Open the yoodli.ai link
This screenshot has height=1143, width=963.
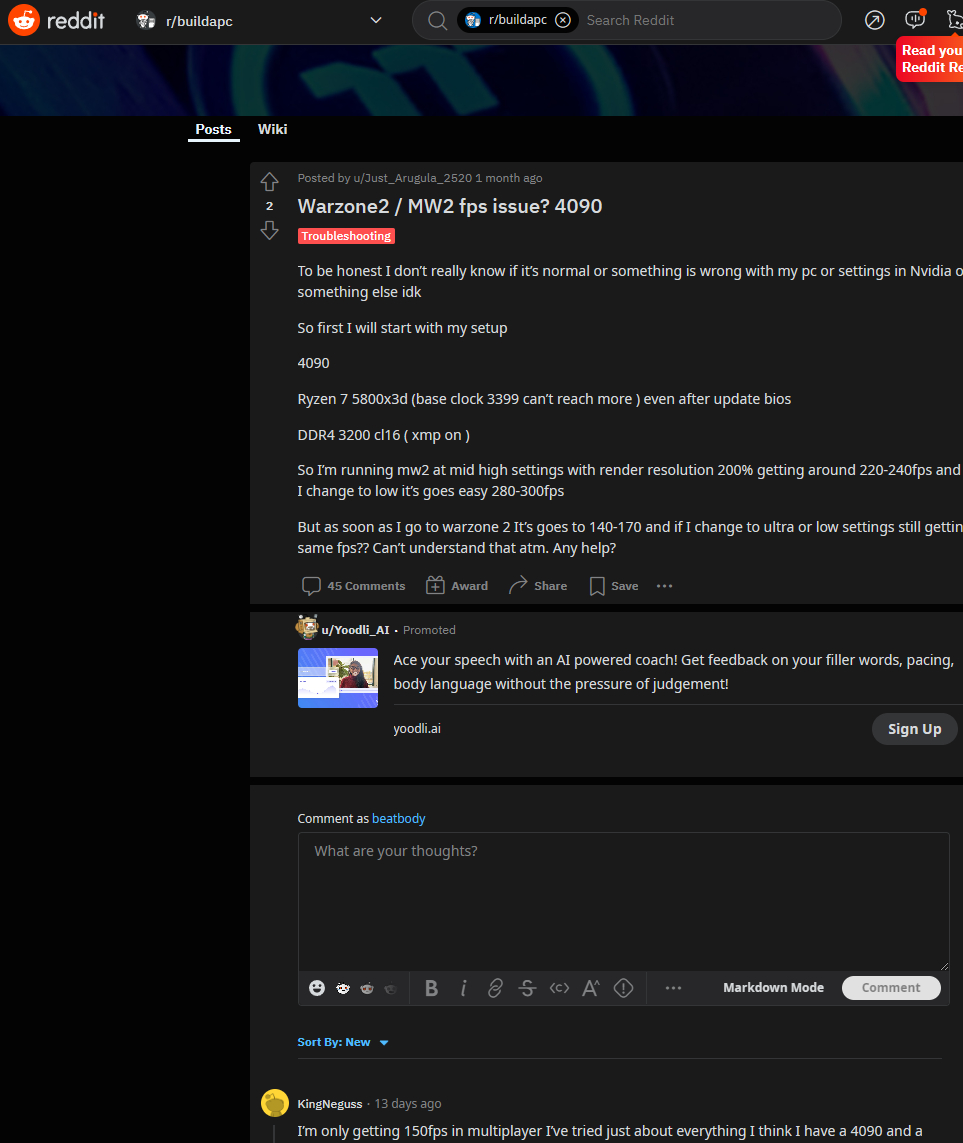[417, 728]
